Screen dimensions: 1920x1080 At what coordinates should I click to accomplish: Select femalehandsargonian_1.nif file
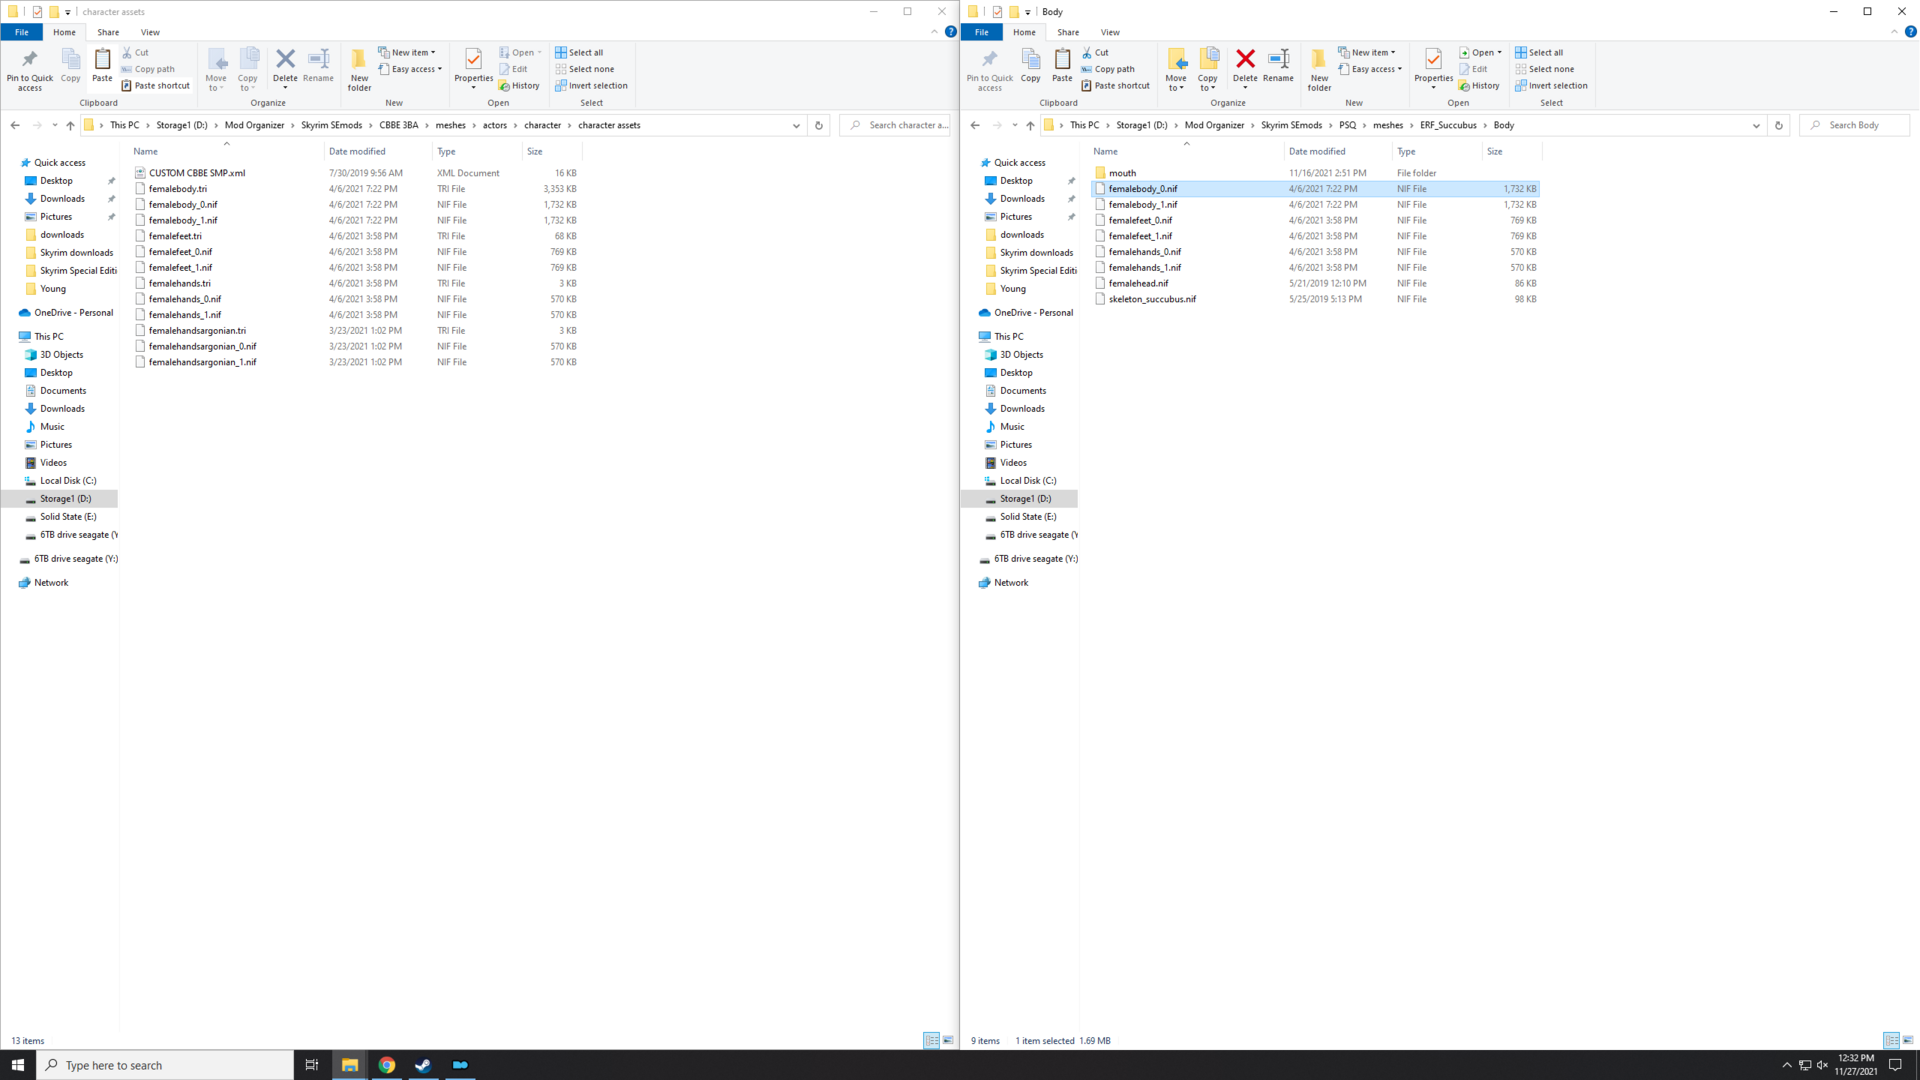(202, 362)
